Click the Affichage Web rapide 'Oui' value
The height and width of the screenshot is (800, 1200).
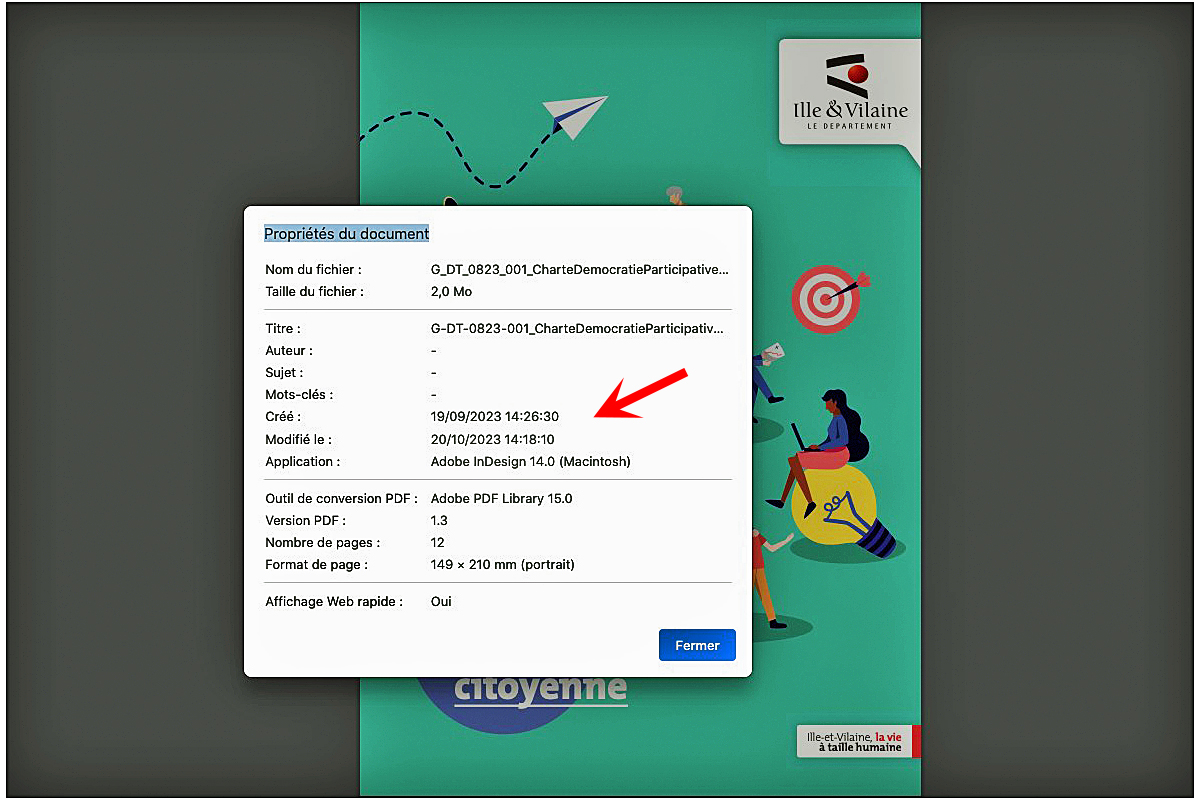(x=441, y=601)
